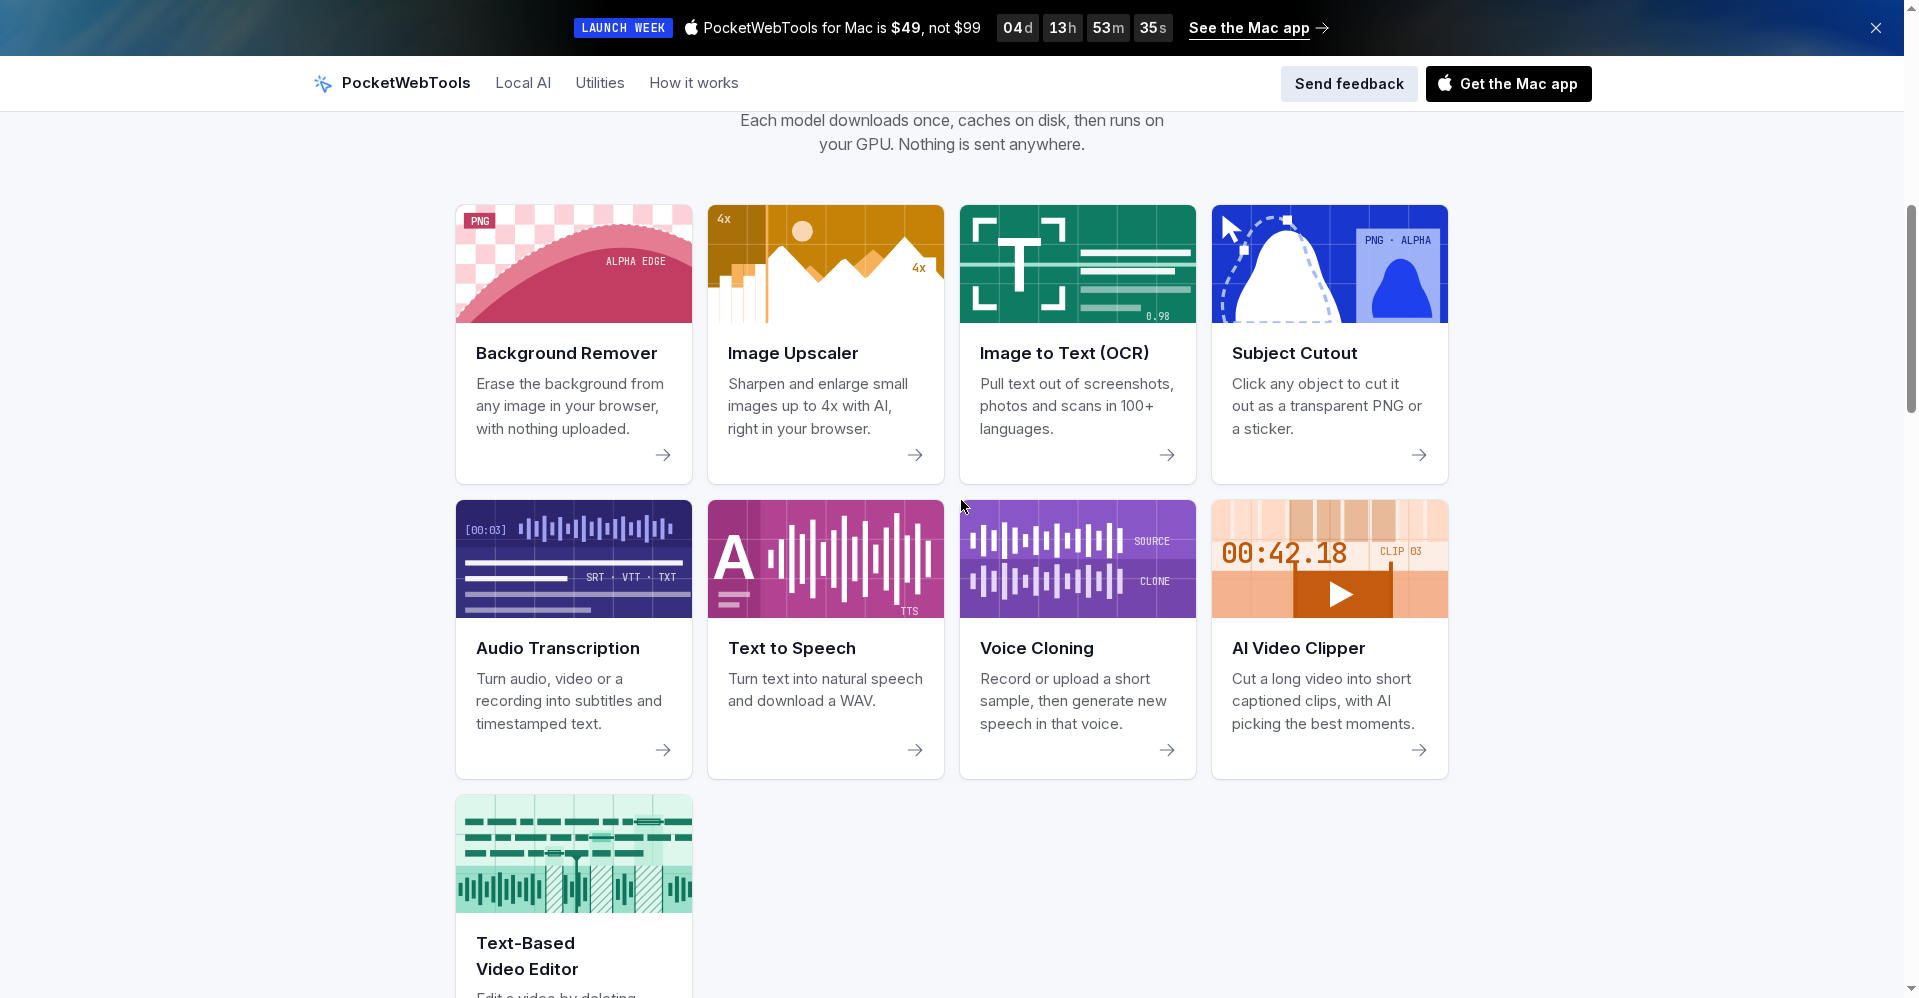Follow the See the Mac app link
The width and height of the screenshot is (1919, 998).
pyautogui.click(x=1259, y=28)
